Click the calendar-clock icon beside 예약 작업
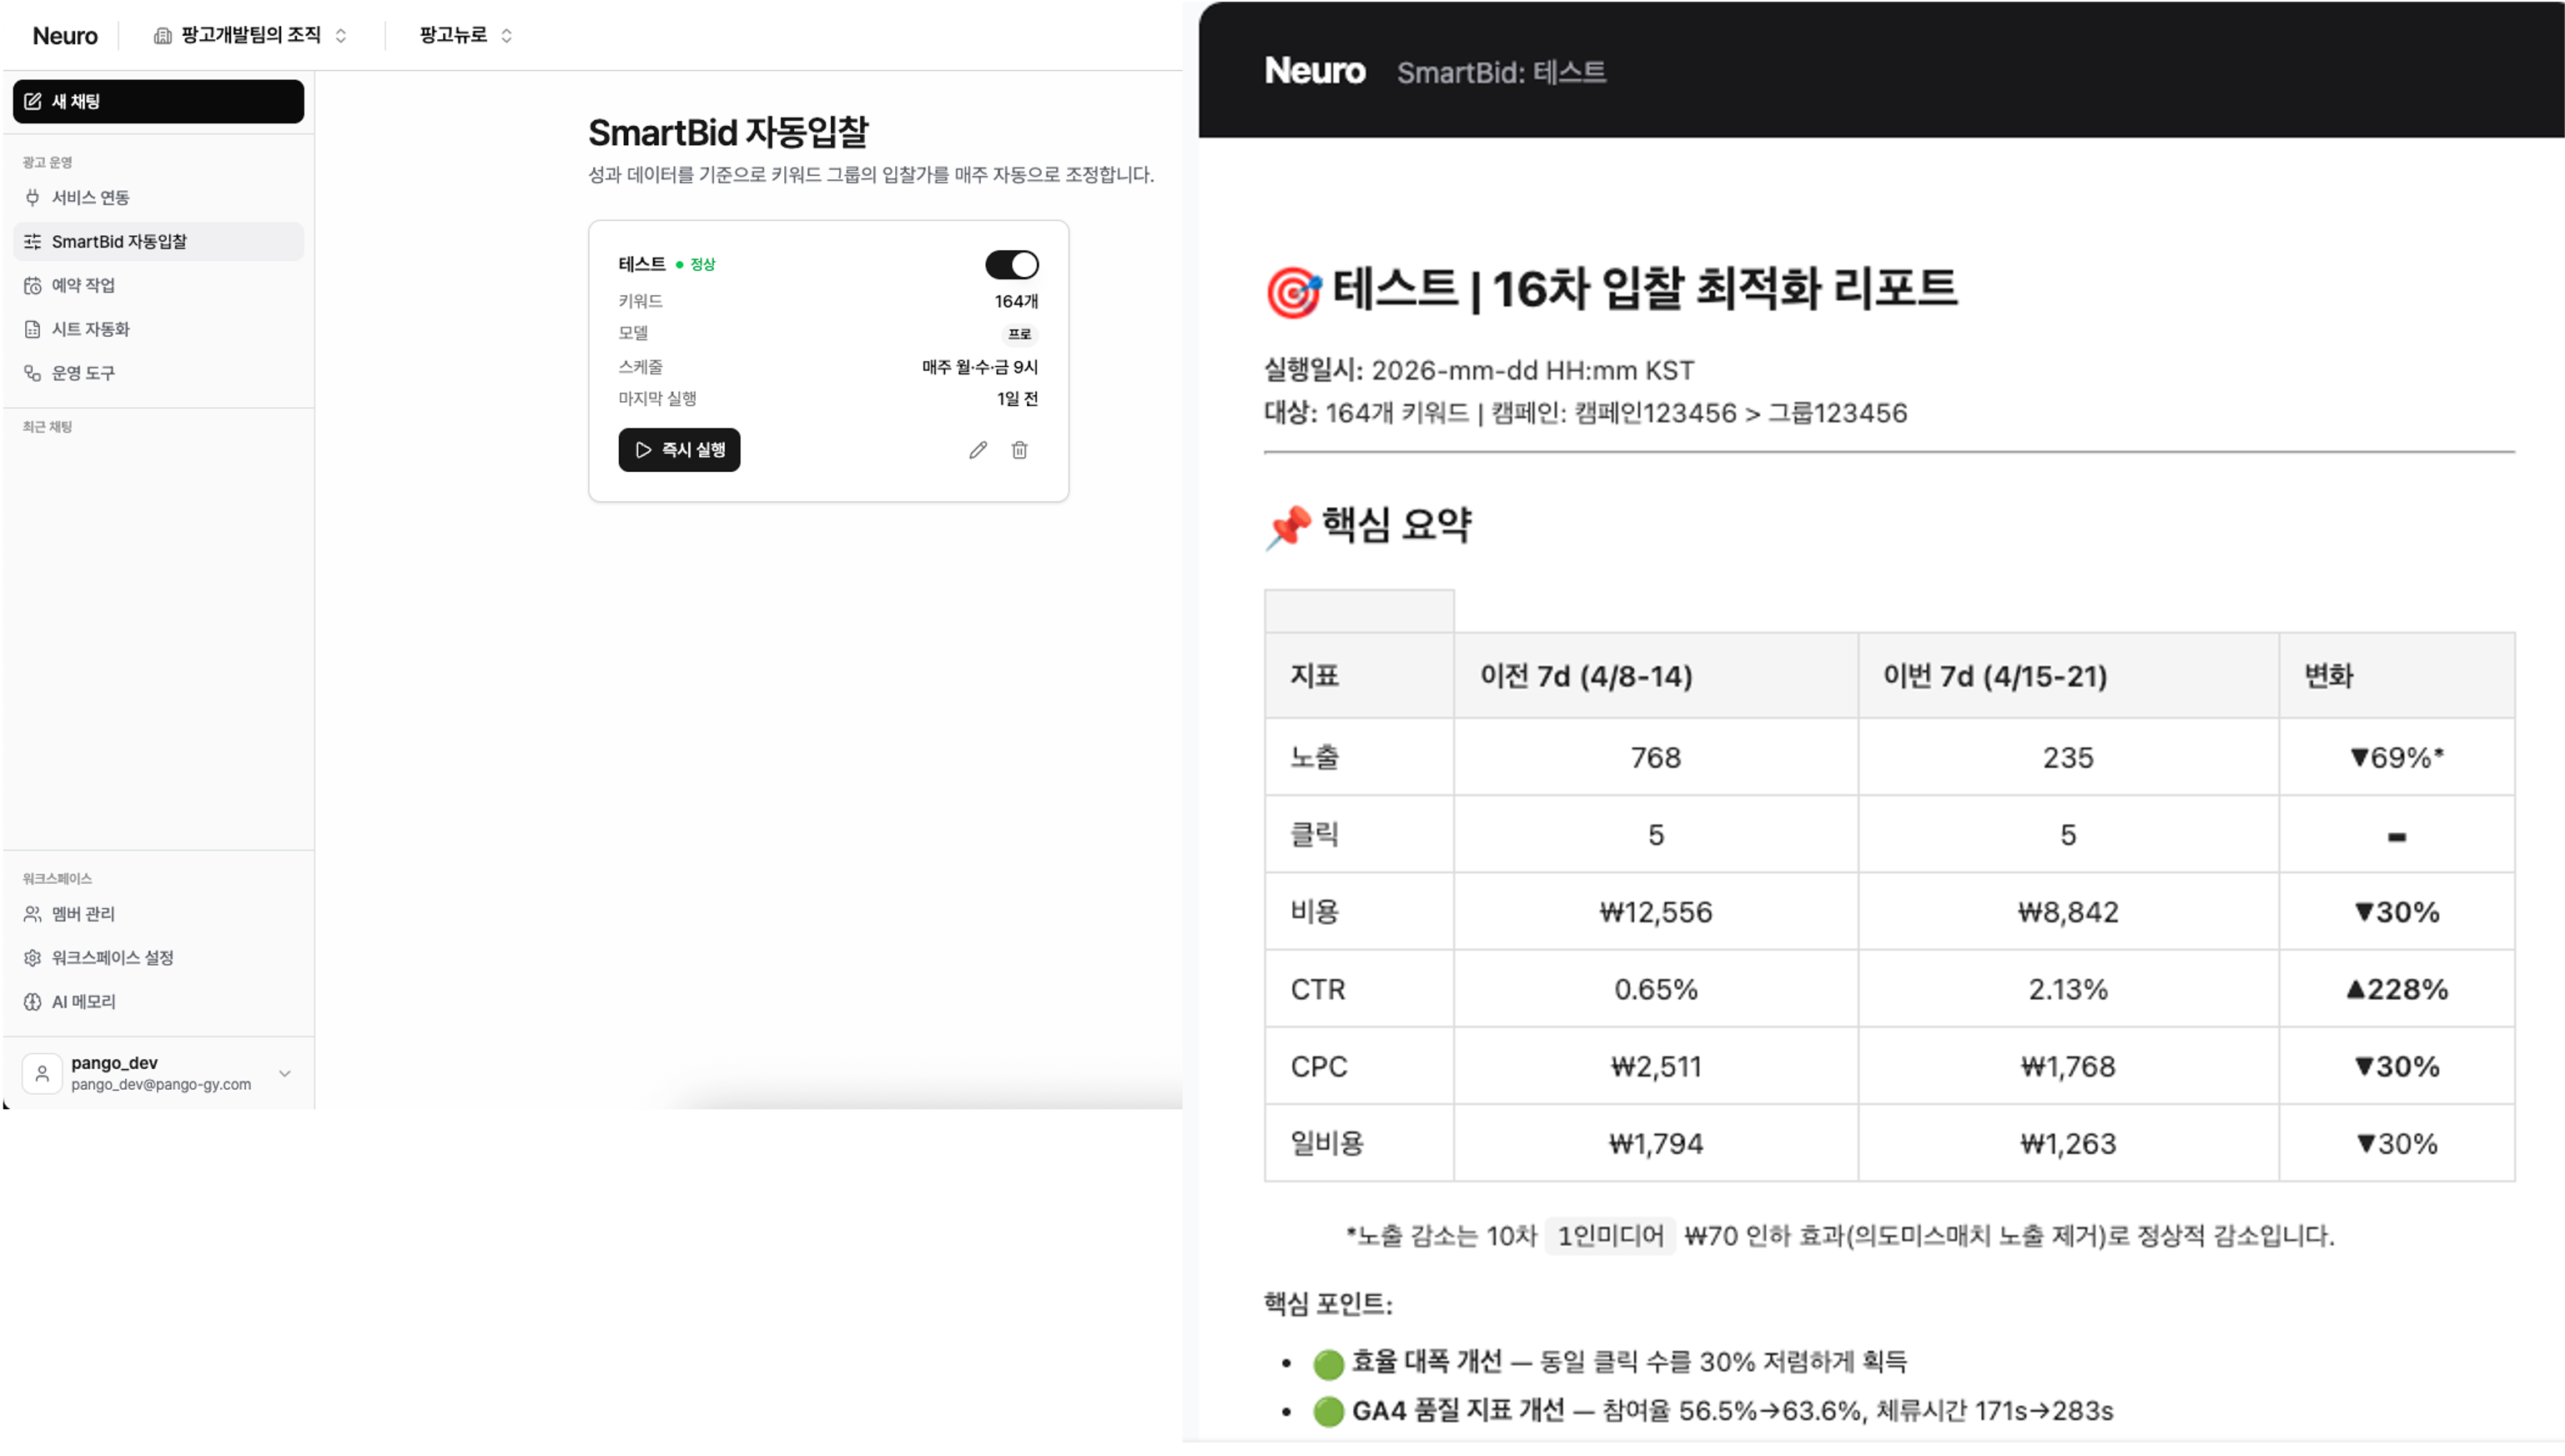This screenshot has width=2565, height=1456. coord(33,285)
